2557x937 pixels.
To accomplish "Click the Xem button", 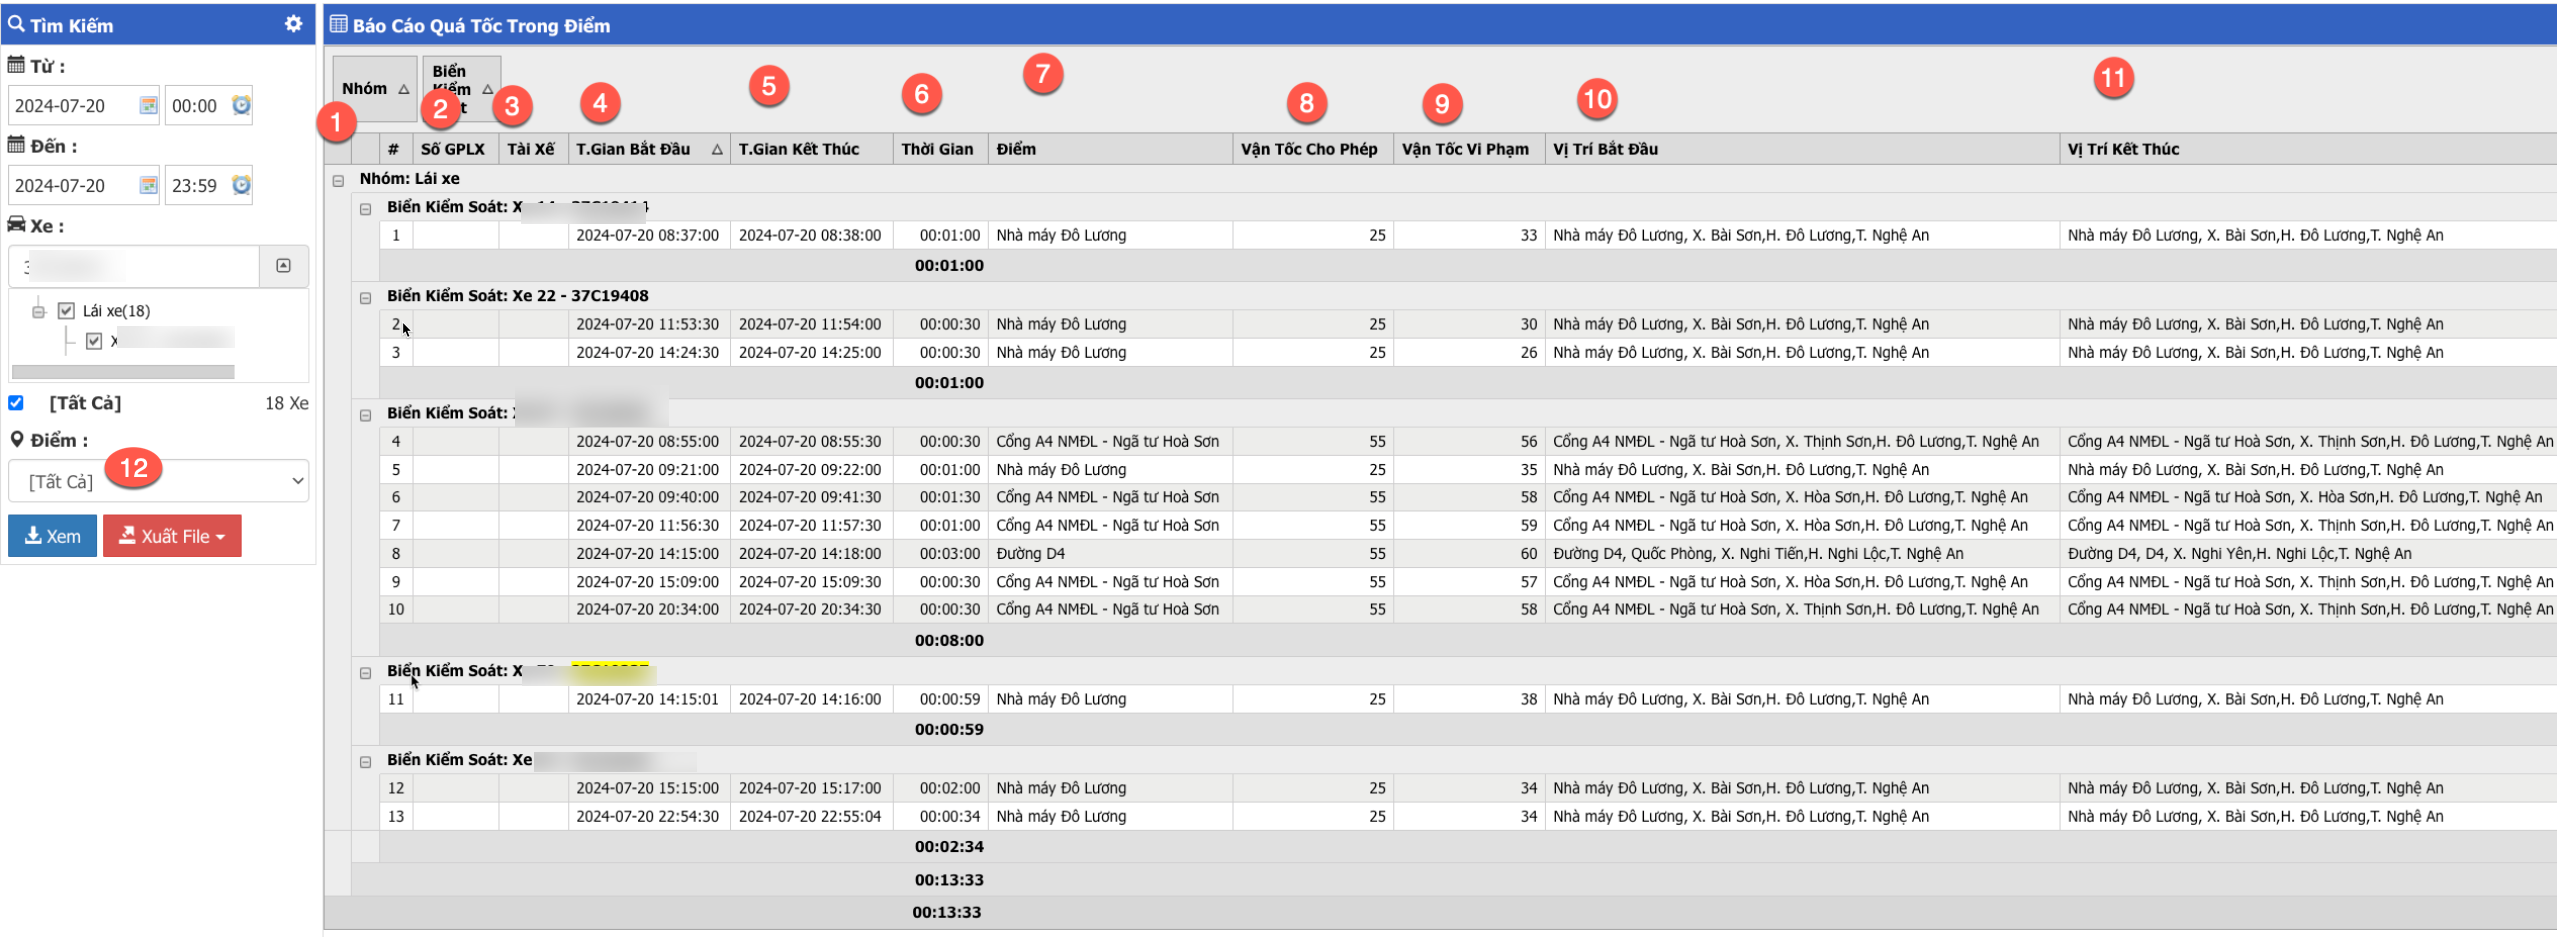I will point(52,536).
